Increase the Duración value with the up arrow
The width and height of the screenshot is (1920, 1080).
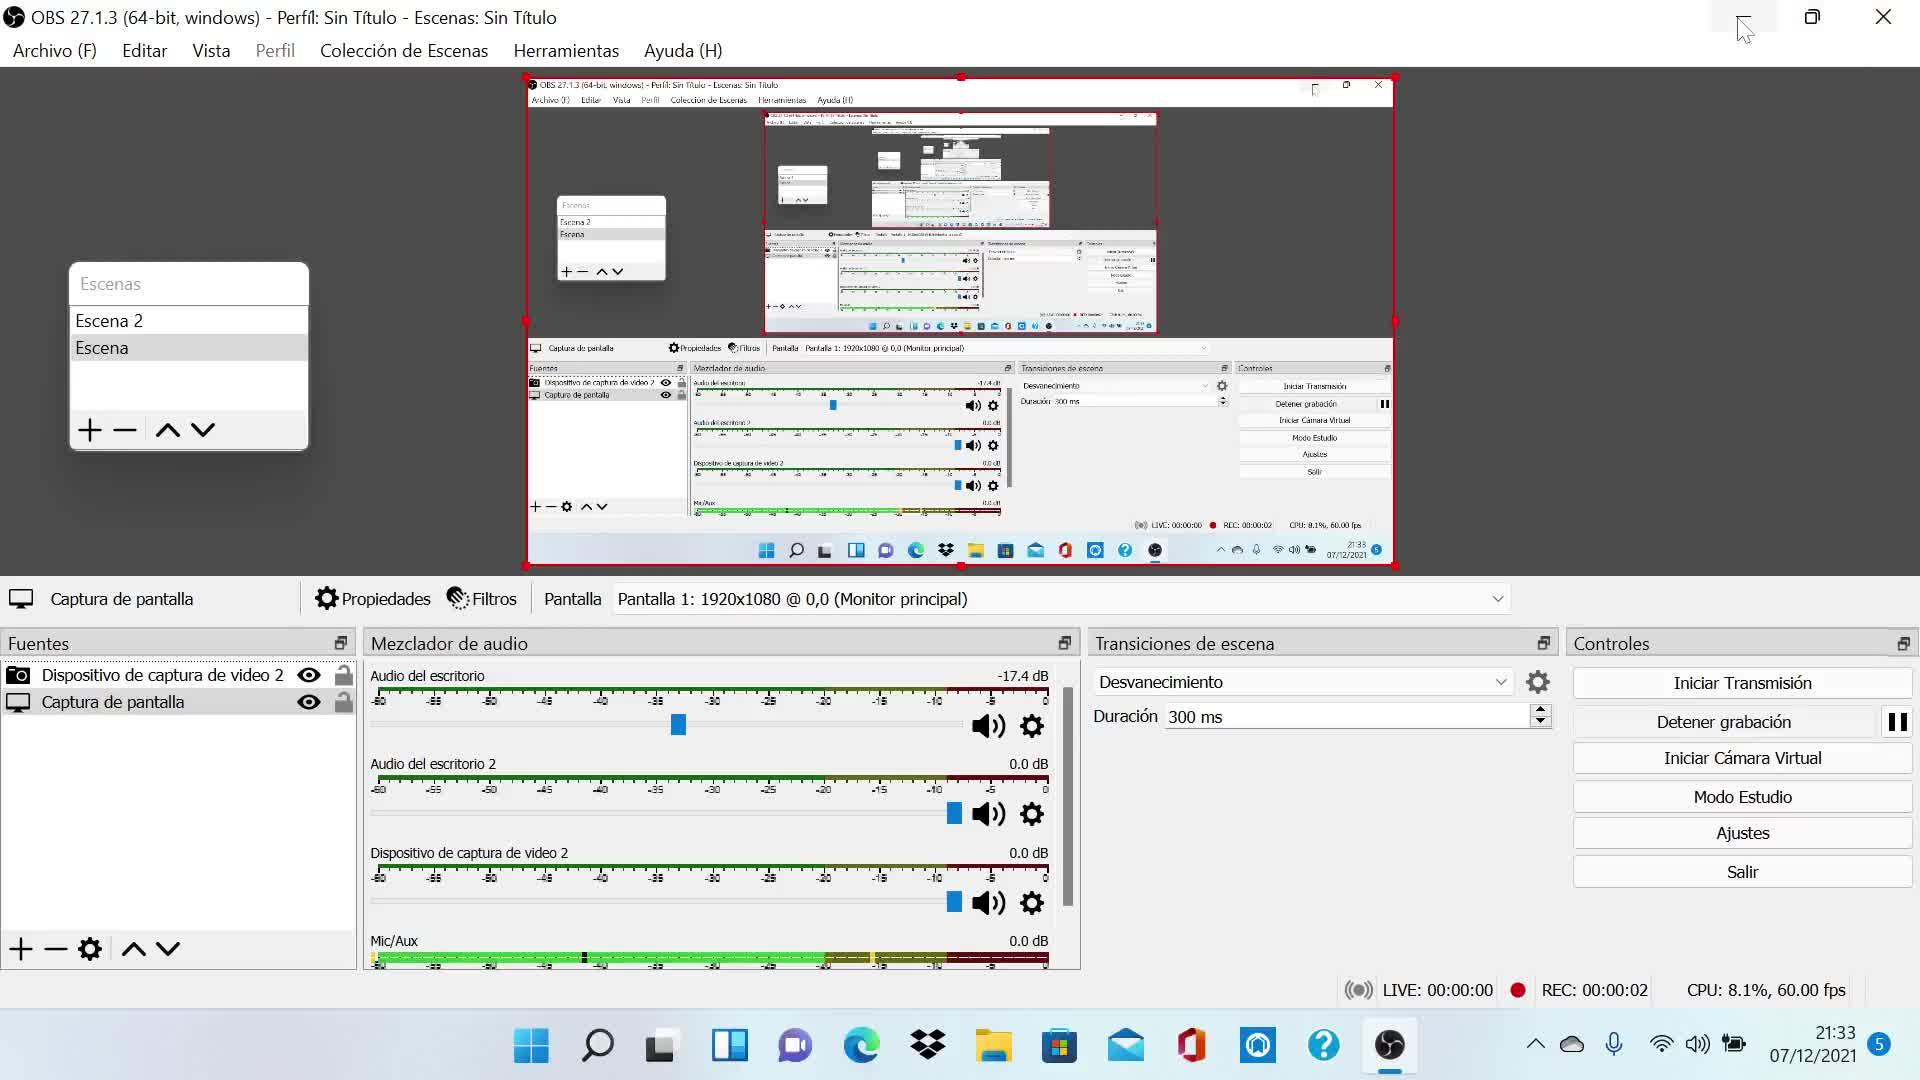[1541, 710]
